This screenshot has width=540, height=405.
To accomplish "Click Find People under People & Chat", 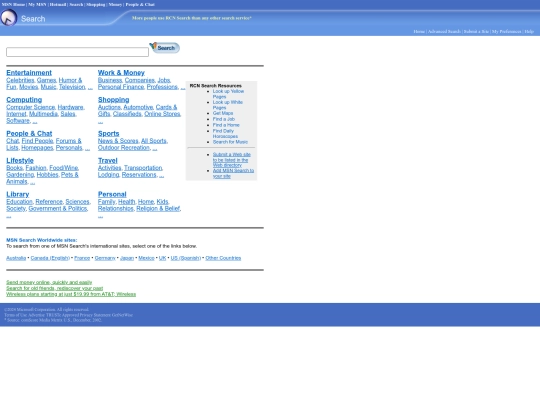I will [x=38, y=141].
